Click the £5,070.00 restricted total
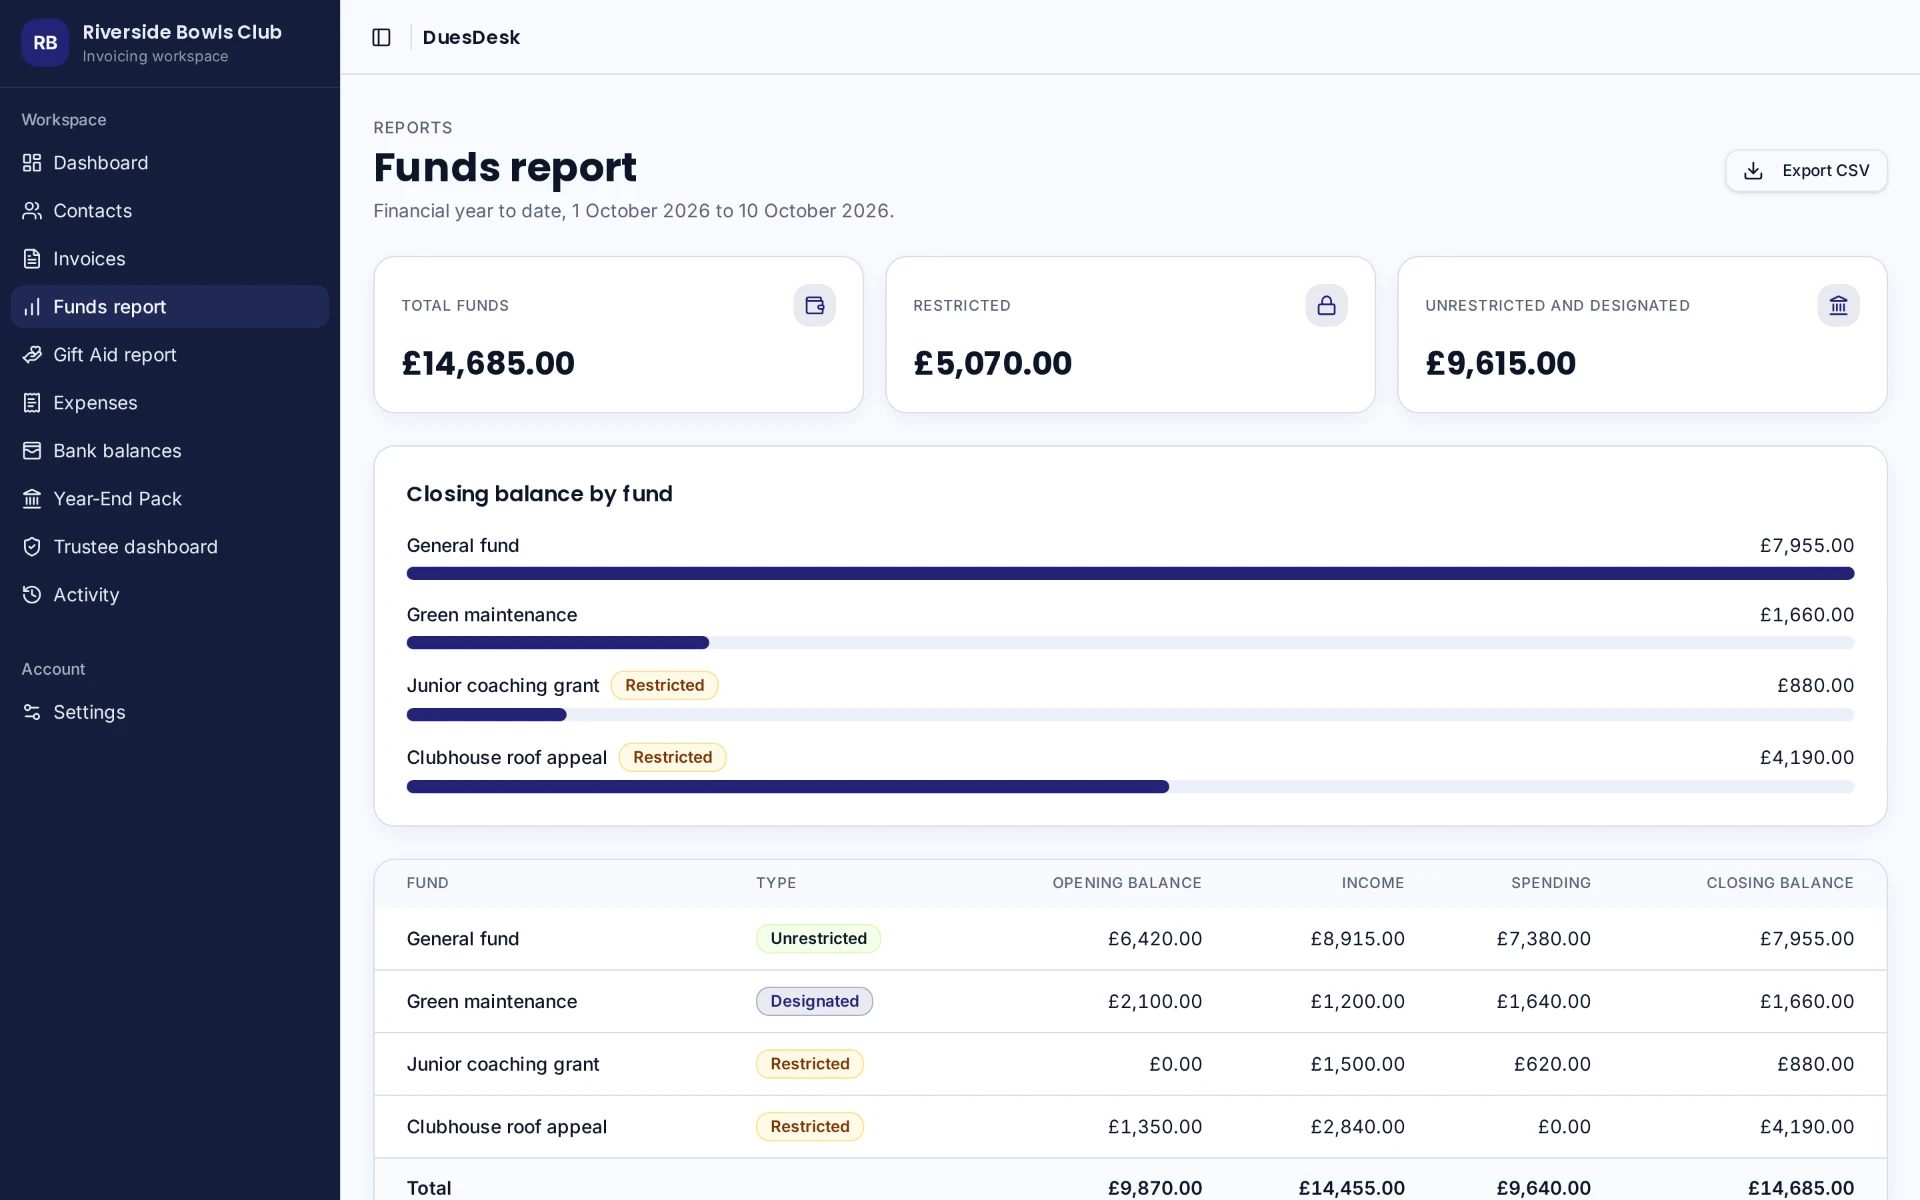This screenshot has width=1920, height=1200. 992,363
